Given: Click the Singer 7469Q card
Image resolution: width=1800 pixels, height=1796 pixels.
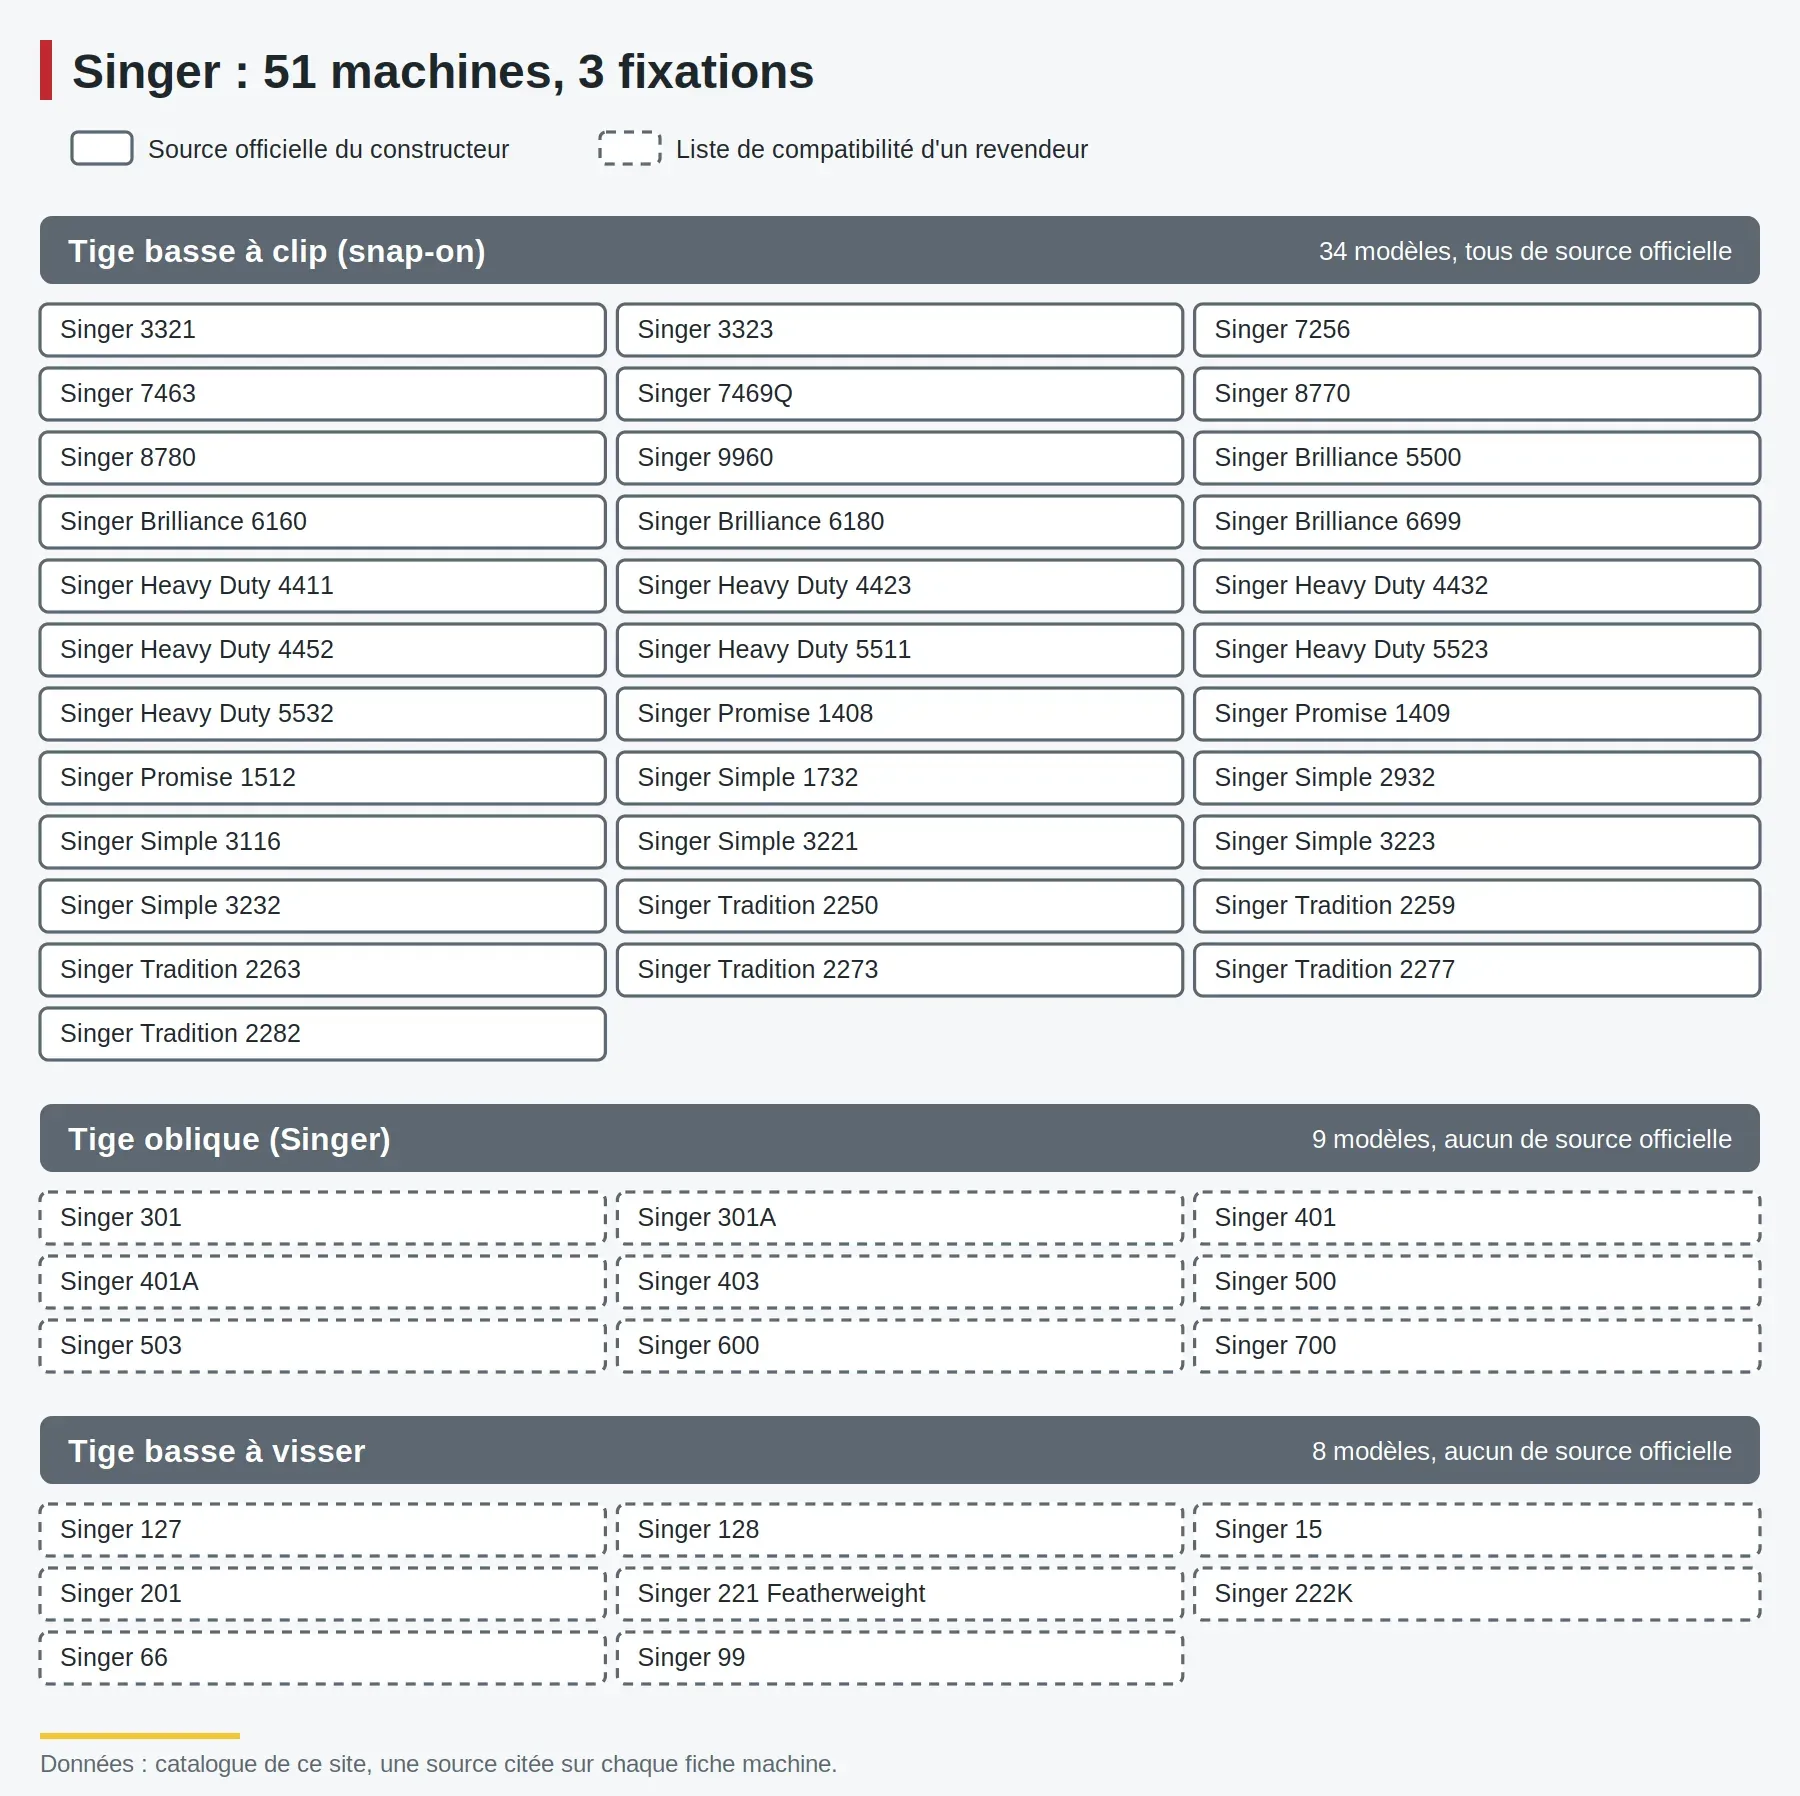Looking at the screenshot, I should [x=900, y=394].
